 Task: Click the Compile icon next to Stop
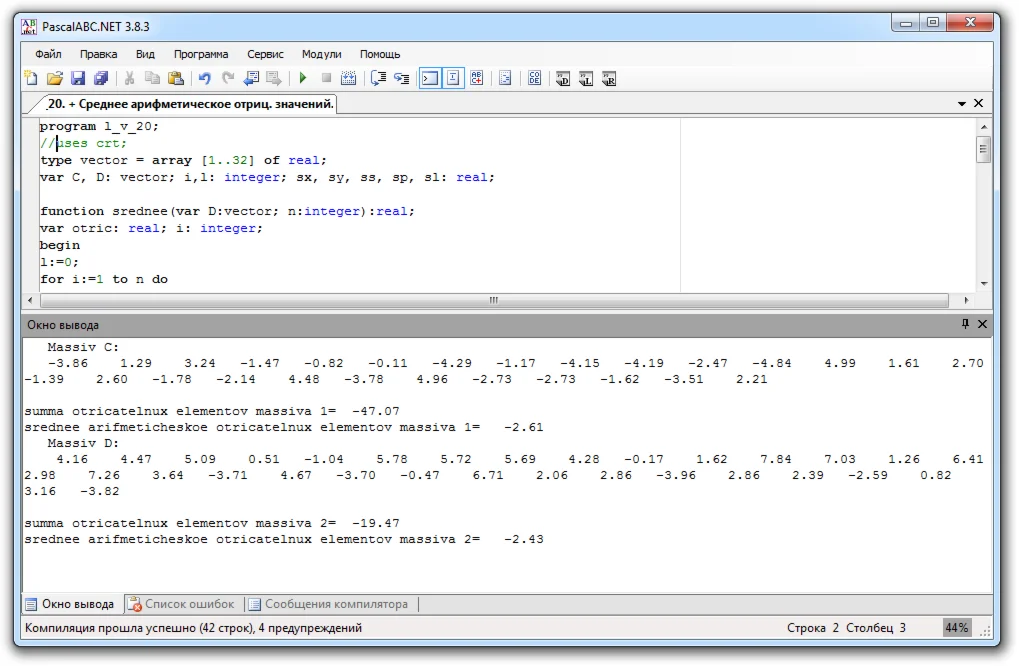click(x=349, y=78)
